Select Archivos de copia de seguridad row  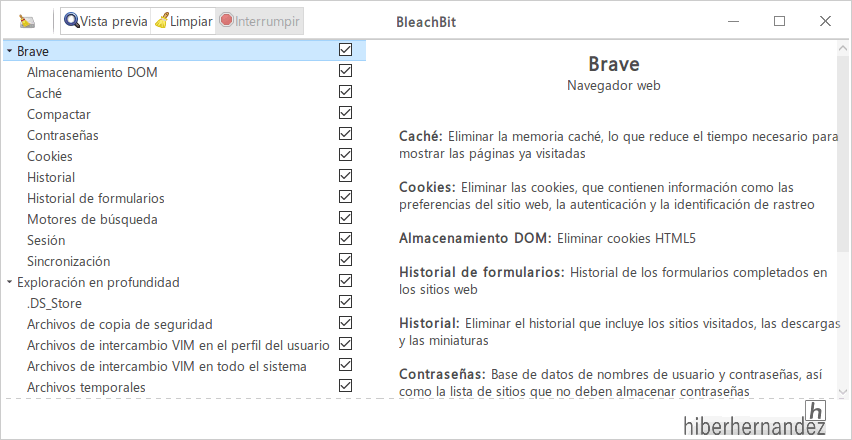point(184,324)
